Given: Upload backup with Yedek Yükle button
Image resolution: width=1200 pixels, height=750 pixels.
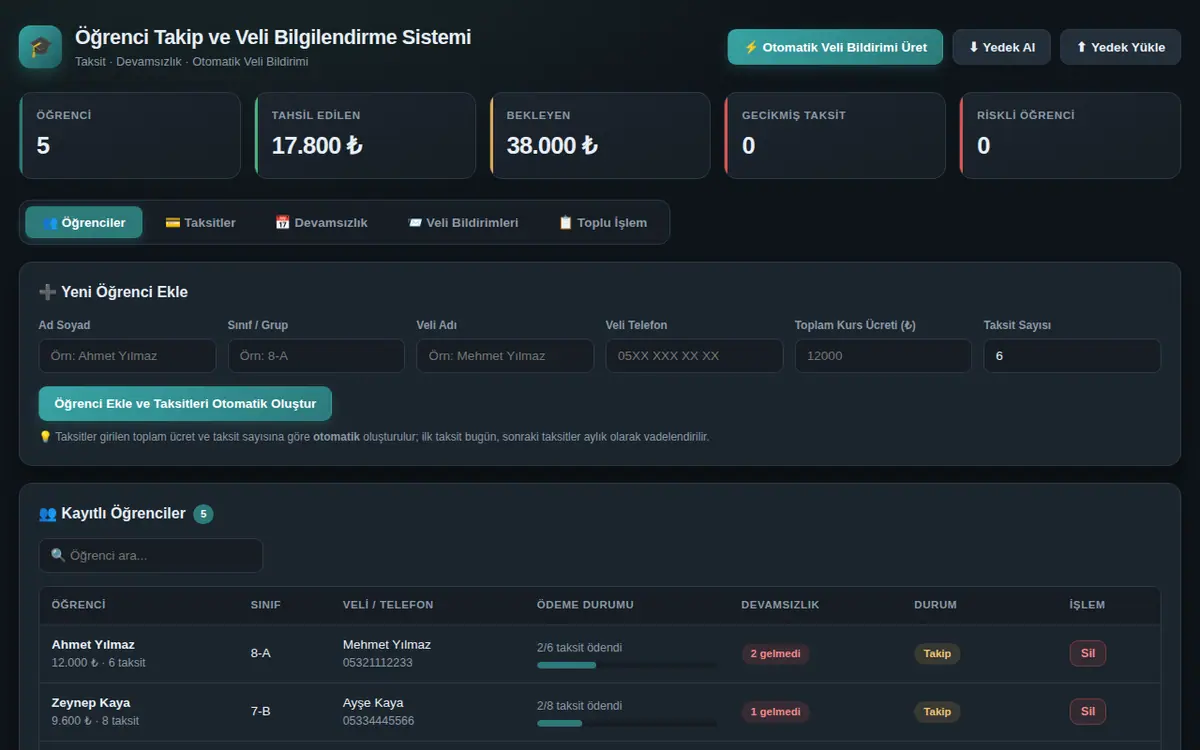Looking at the screenshot, I should 1120,47.
